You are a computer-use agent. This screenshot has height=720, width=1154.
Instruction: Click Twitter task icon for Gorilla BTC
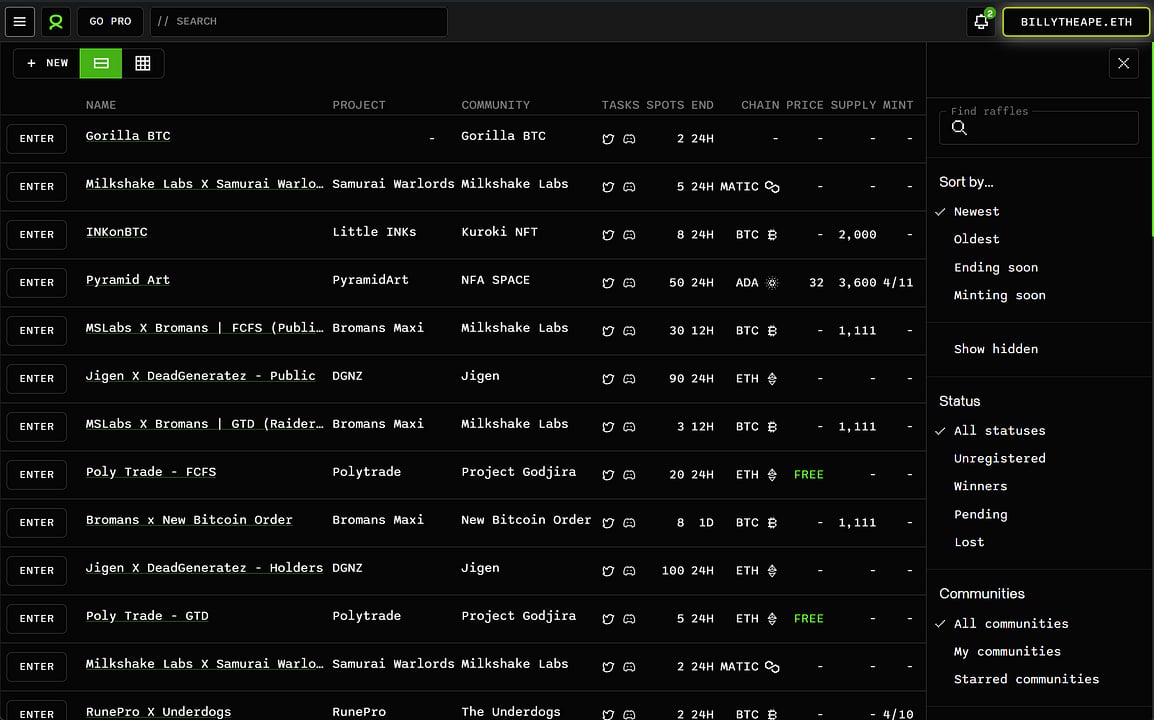(x=608, y=138)
